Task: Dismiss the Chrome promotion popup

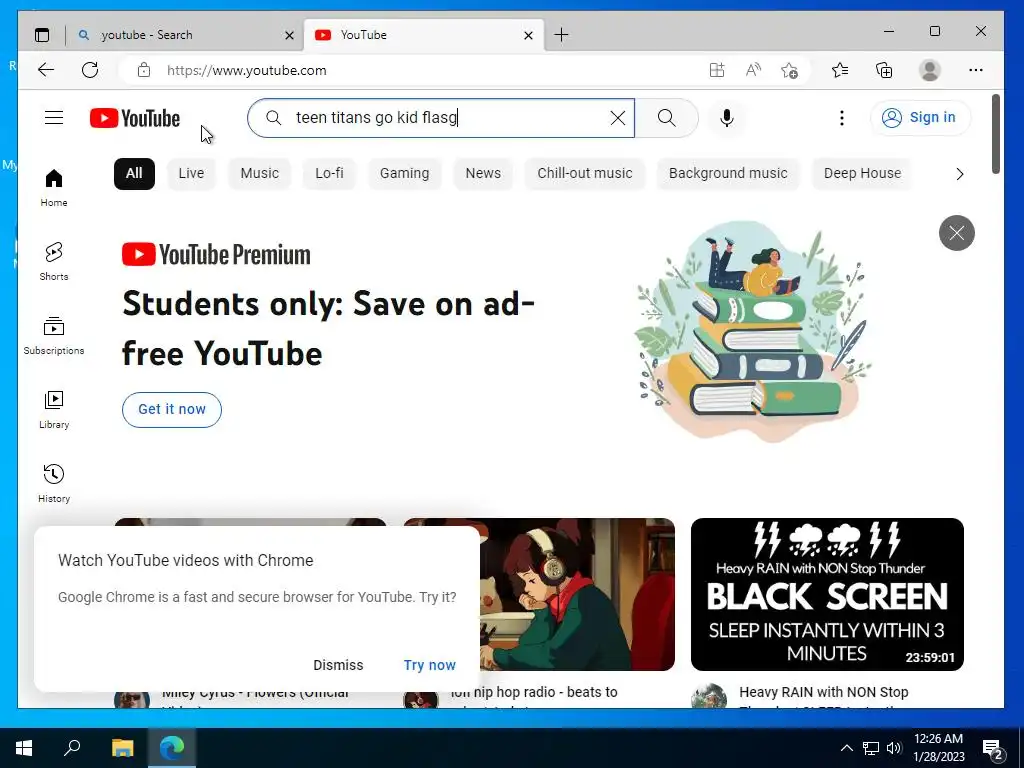Action: point(338,665)
